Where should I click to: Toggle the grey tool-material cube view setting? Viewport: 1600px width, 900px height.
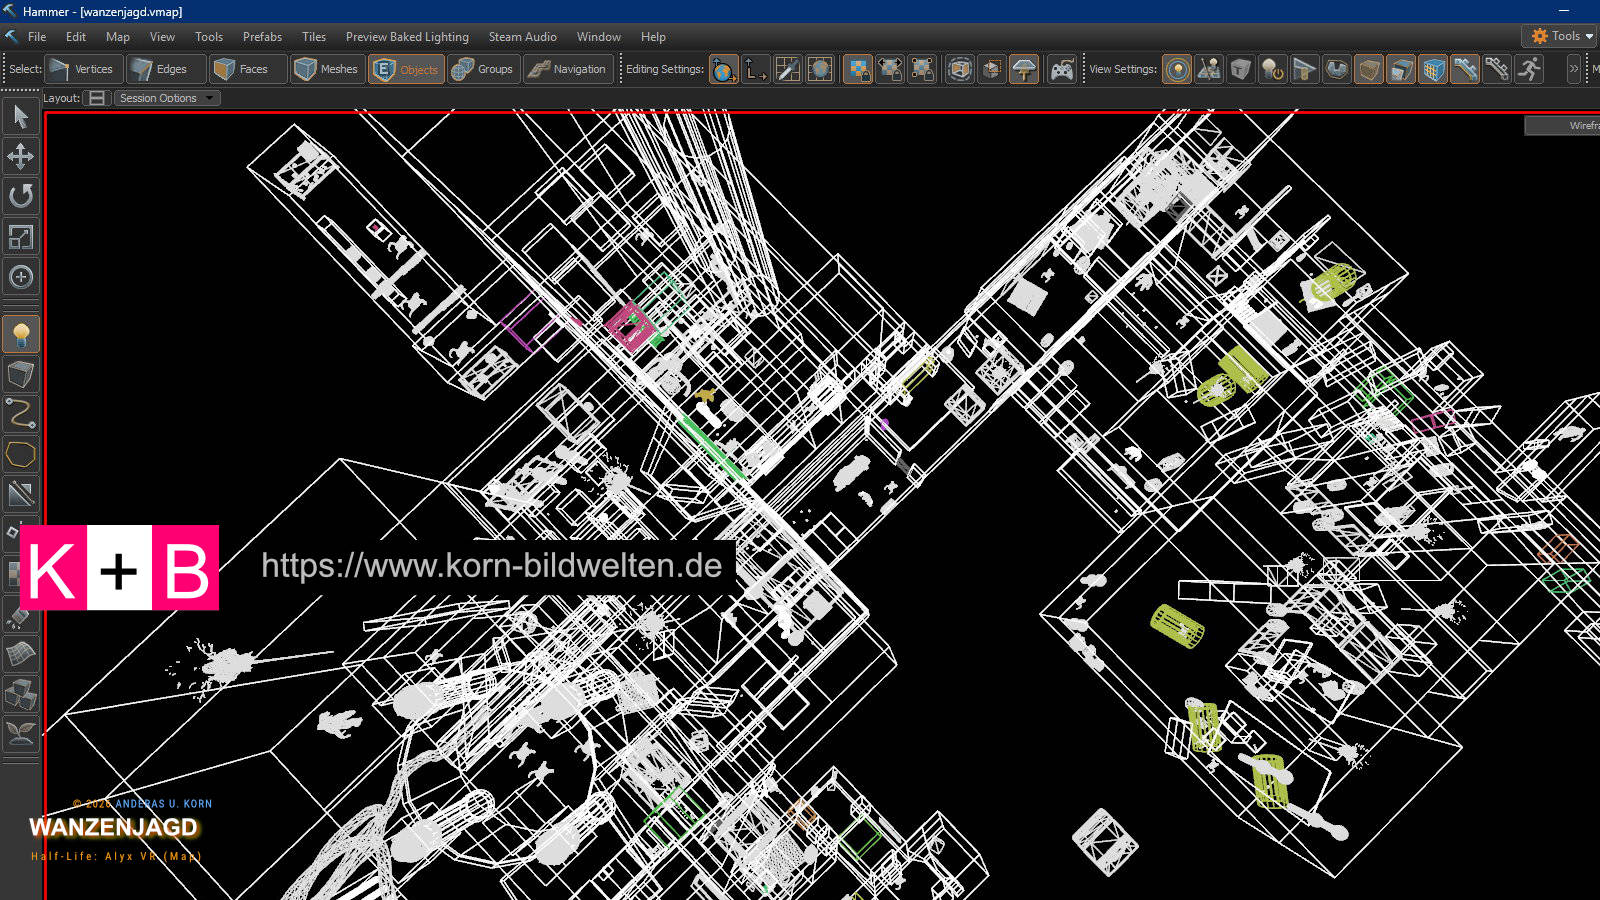coord(1241,69)
